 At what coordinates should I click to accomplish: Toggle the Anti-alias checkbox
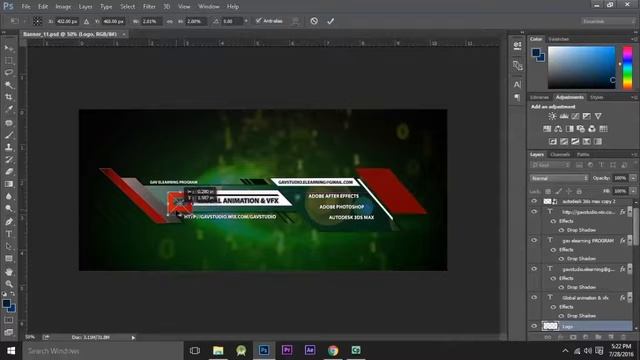coord(258,21)
